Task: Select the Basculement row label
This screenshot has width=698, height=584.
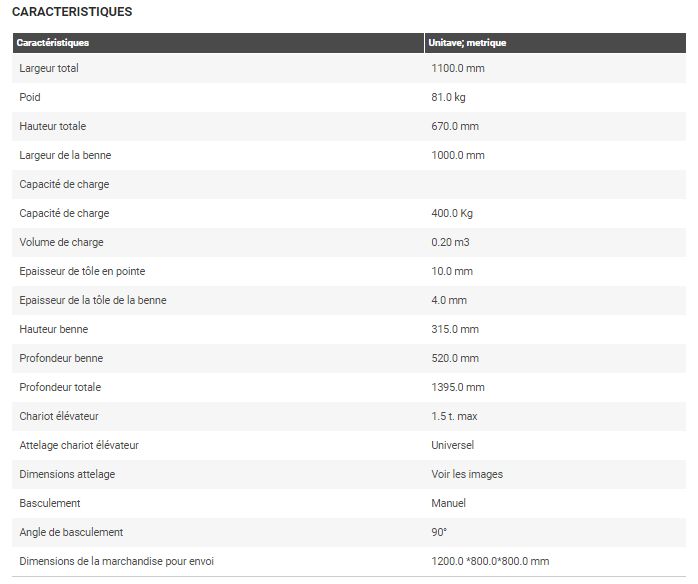Action: click(50, 504)
